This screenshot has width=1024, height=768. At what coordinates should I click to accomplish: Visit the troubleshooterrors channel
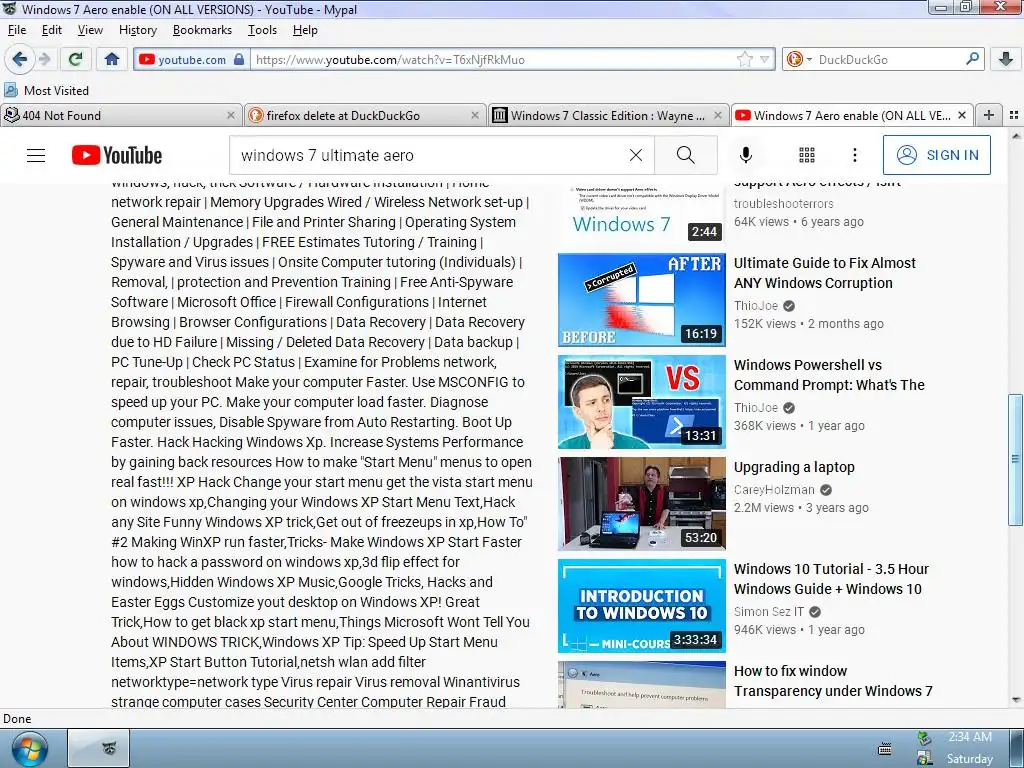pyautogui.click(x=783, y=204)
